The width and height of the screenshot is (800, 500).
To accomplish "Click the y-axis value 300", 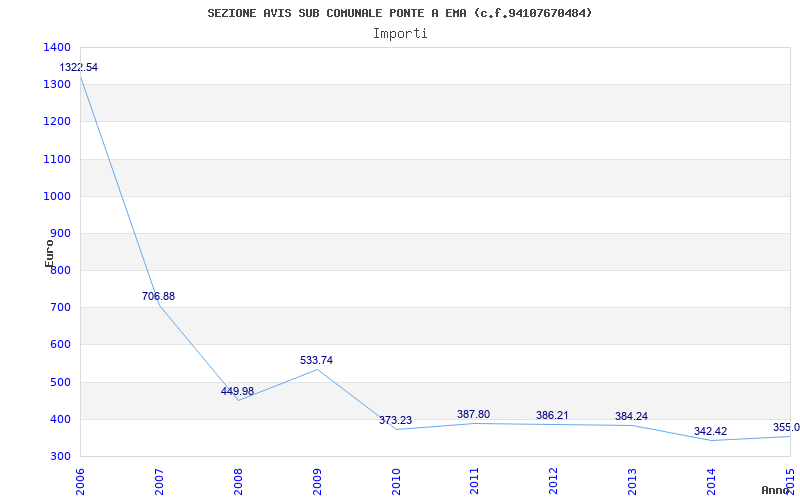I will click(60, 457).
